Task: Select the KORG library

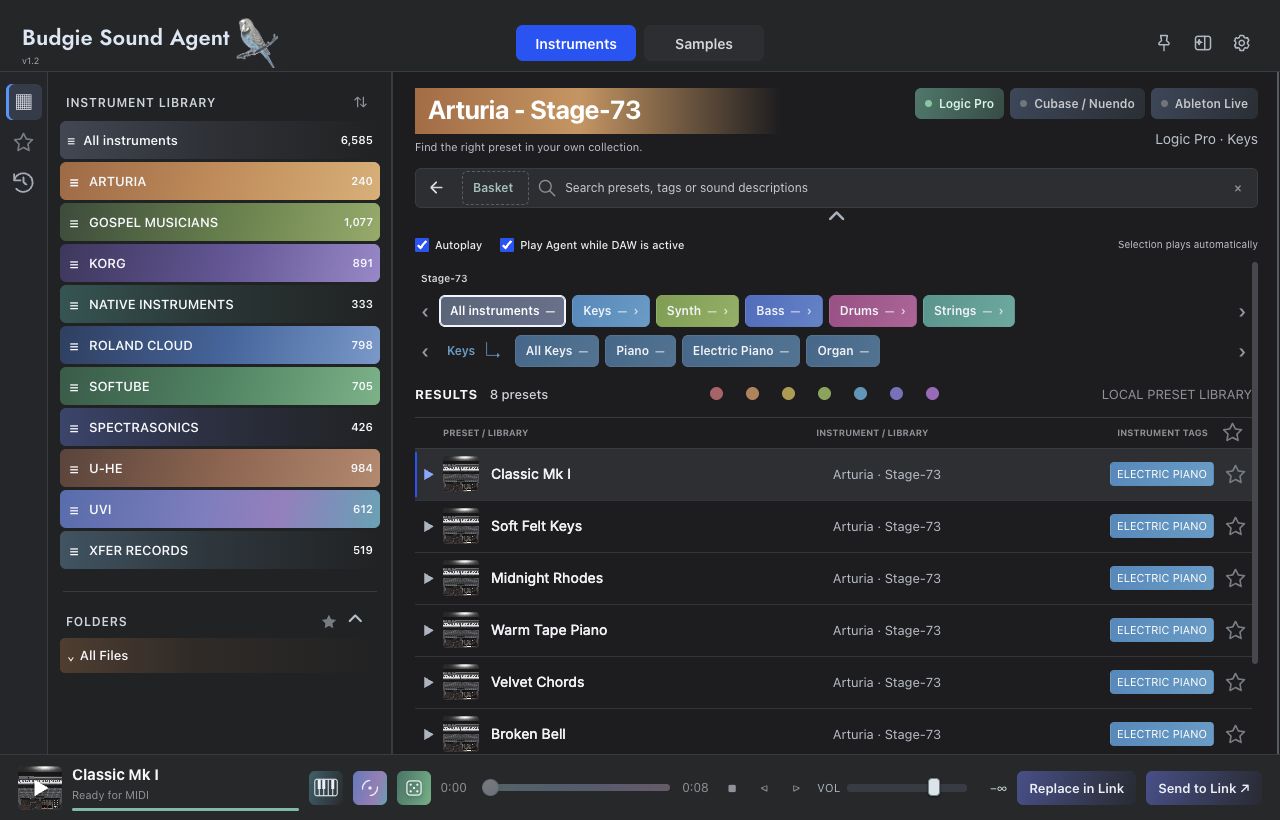Action: [x=220, y=264]
